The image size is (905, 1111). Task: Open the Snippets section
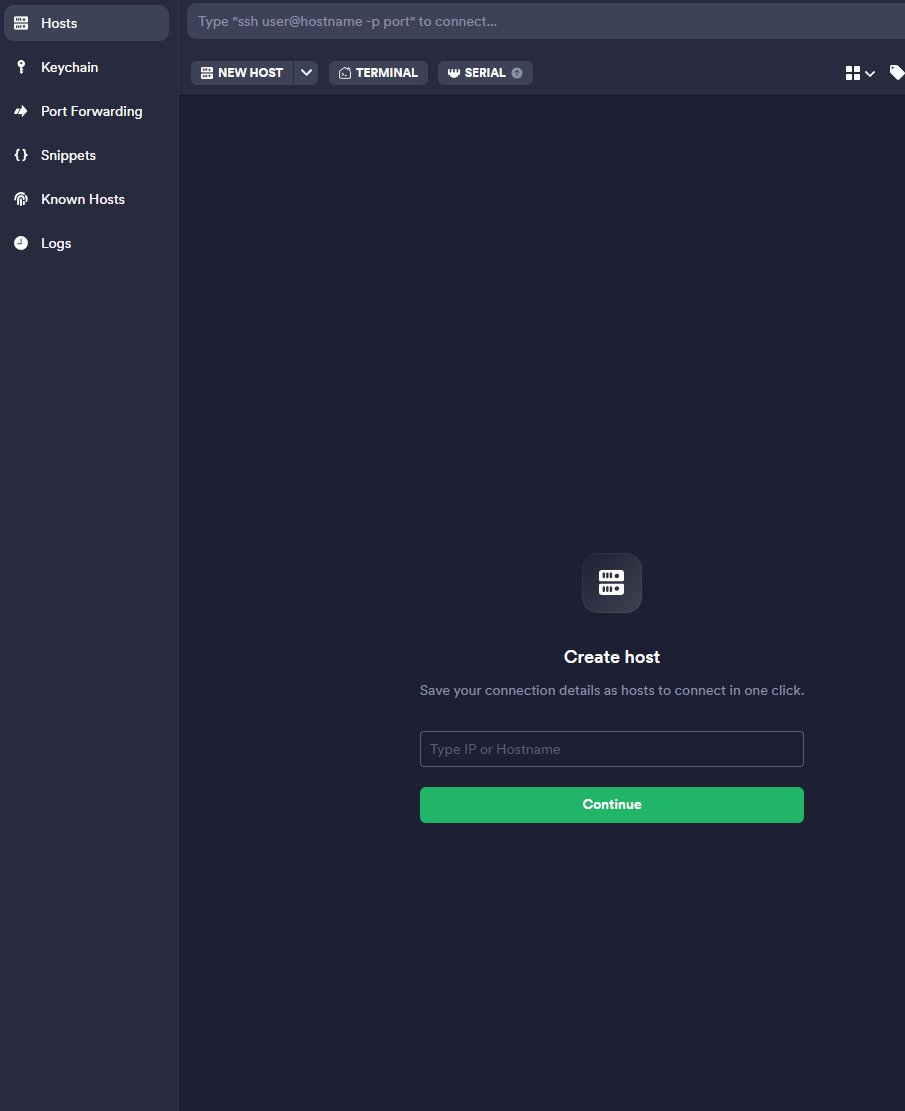click(86, 155)
